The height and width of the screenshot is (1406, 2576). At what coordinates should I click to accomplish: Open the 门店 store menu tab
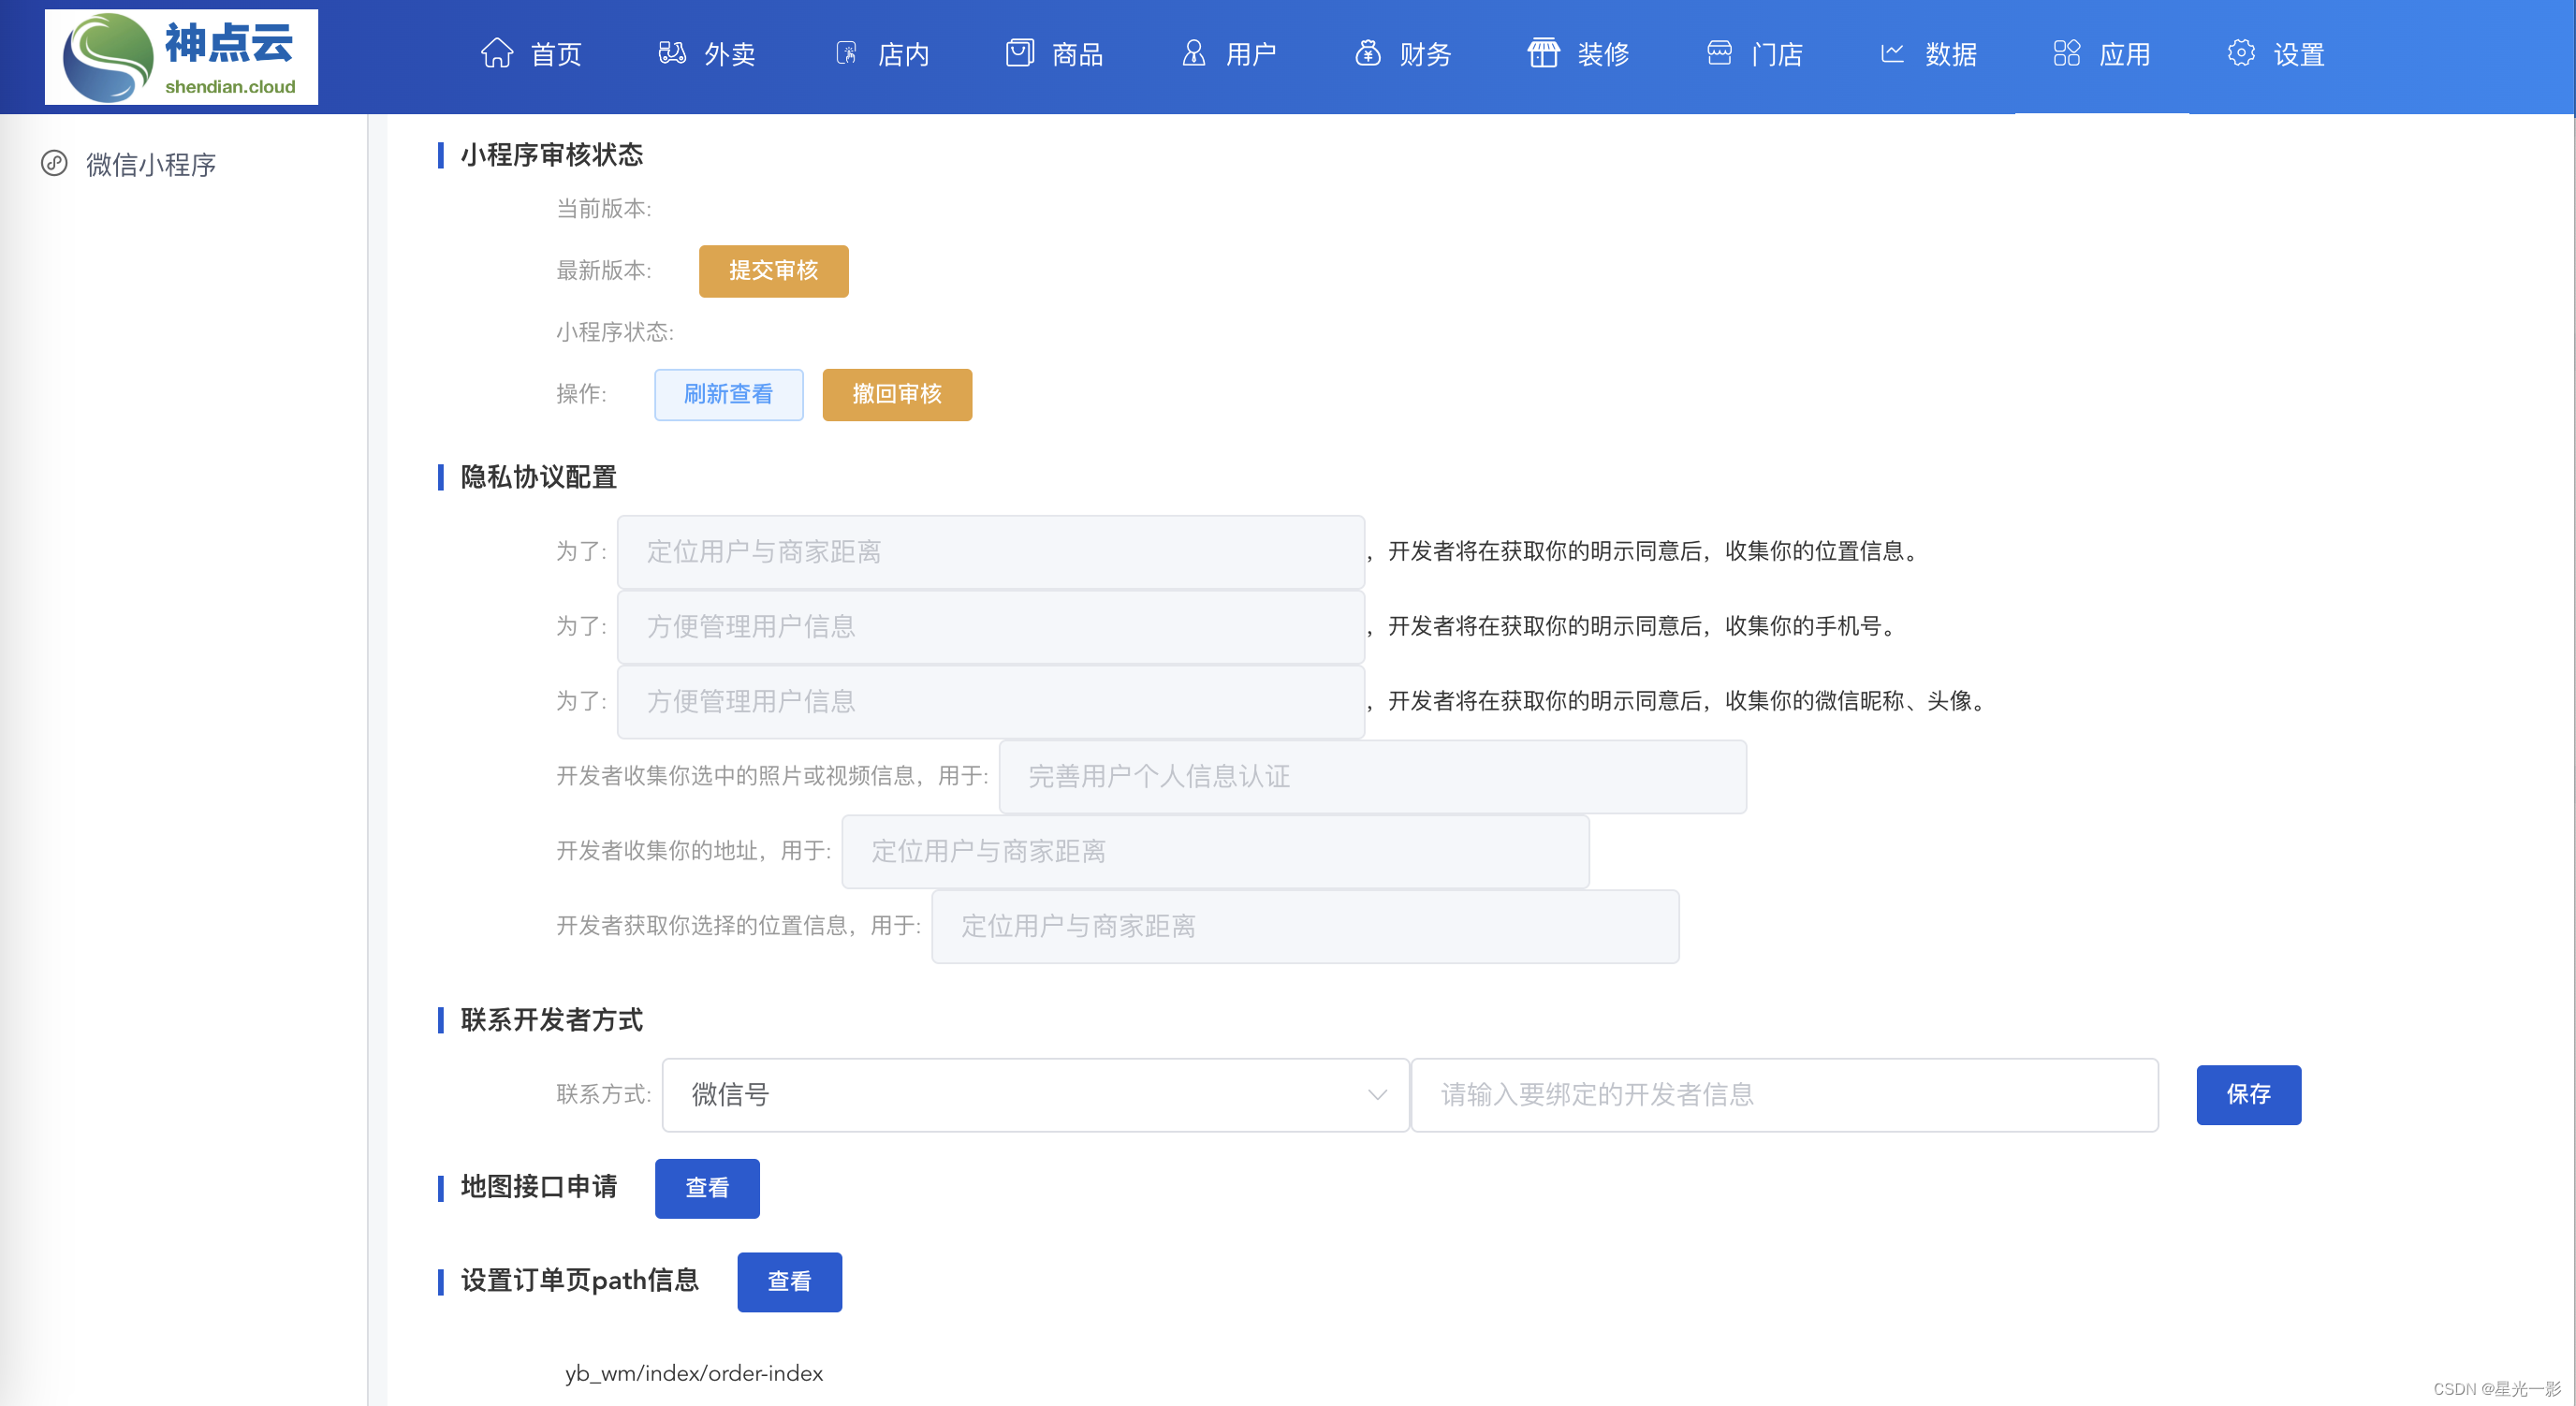1755,54
